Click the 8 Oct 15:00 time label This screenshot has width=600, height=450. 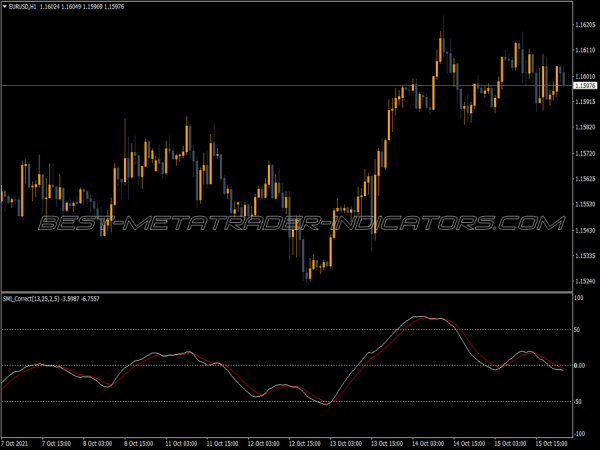tap(139, 444)
